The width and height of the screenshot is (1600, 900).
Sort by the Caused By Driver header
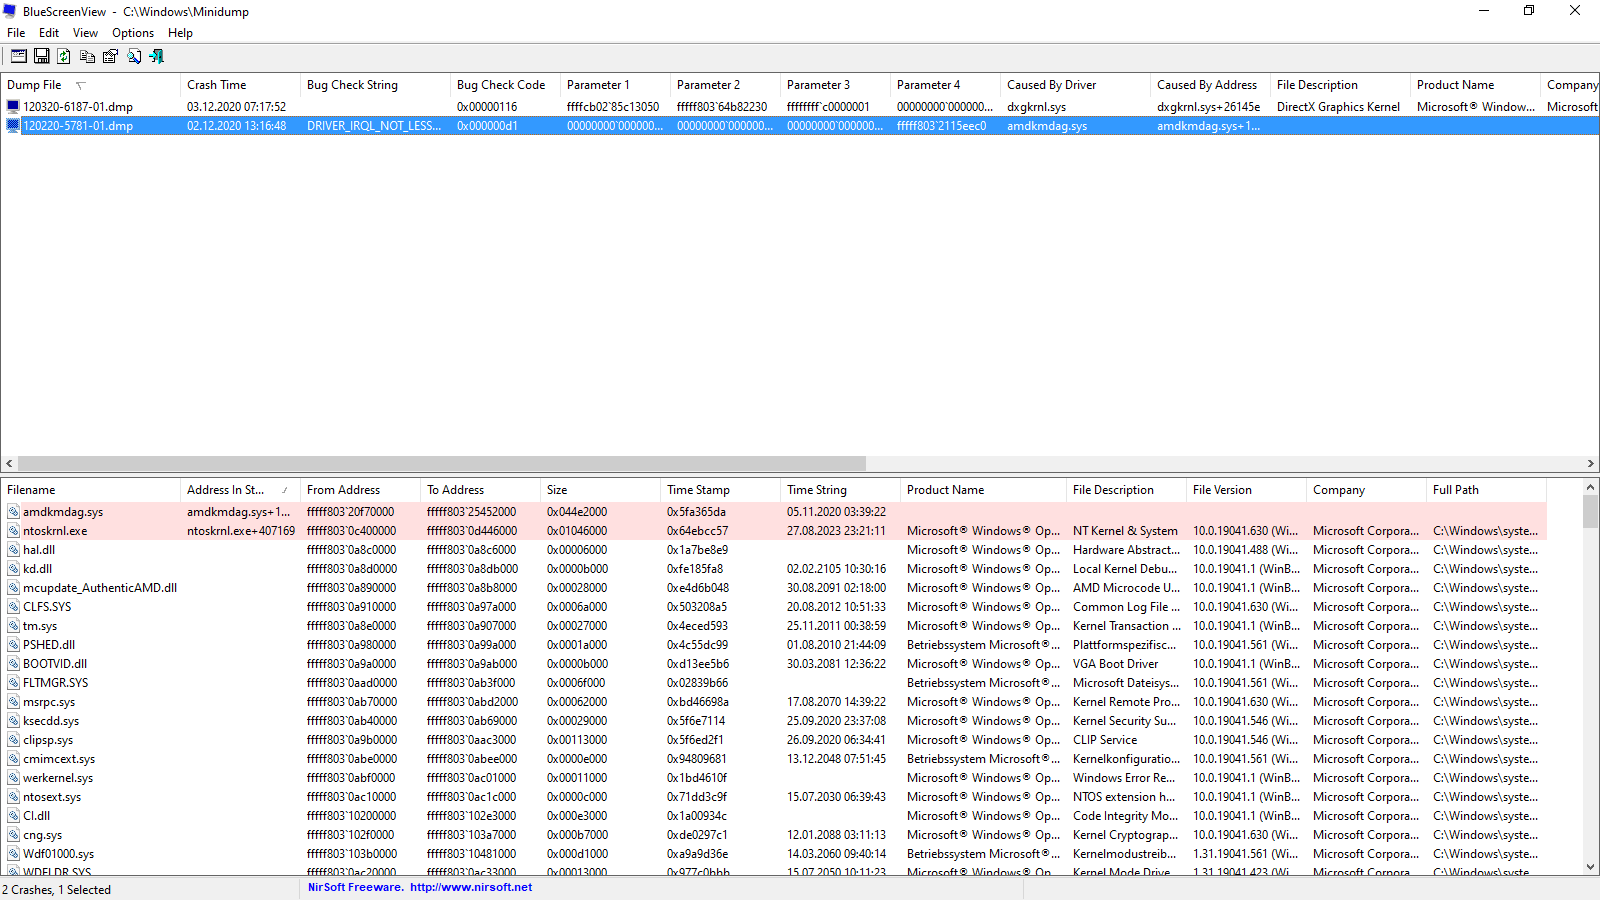coord(1075,85)
